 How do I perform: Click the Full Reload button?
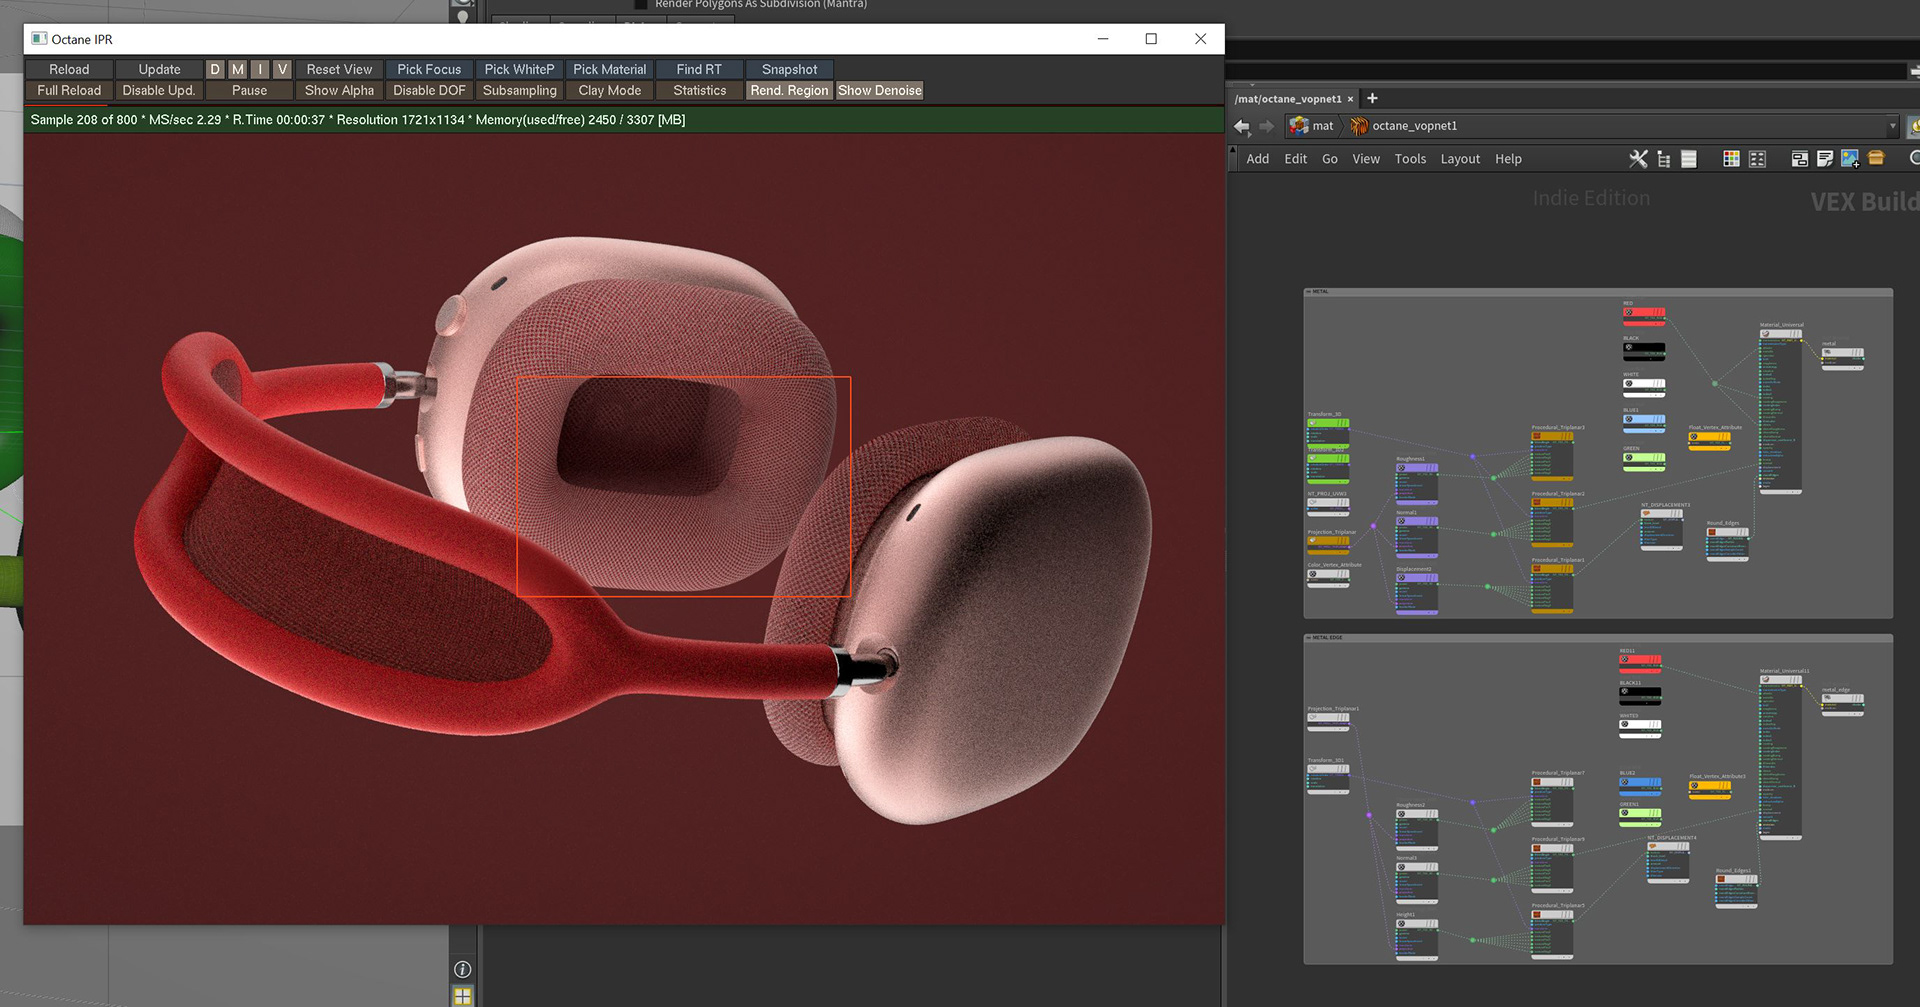tap(69, 90)
